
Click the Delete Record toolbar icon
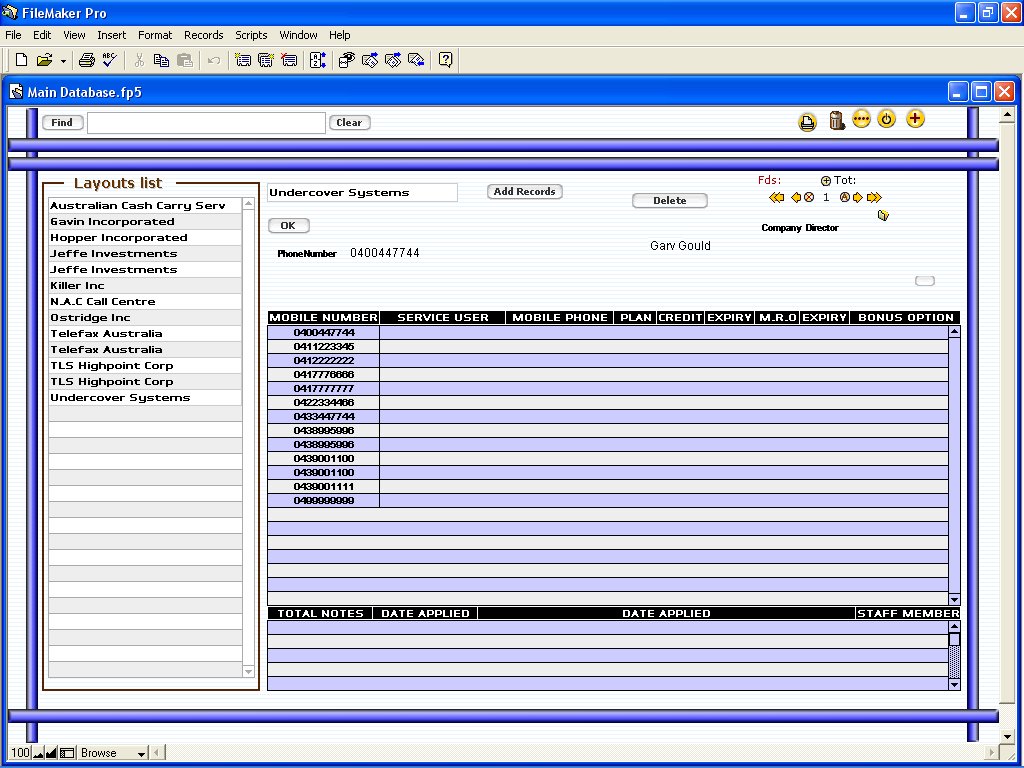[x=289, y=60]
